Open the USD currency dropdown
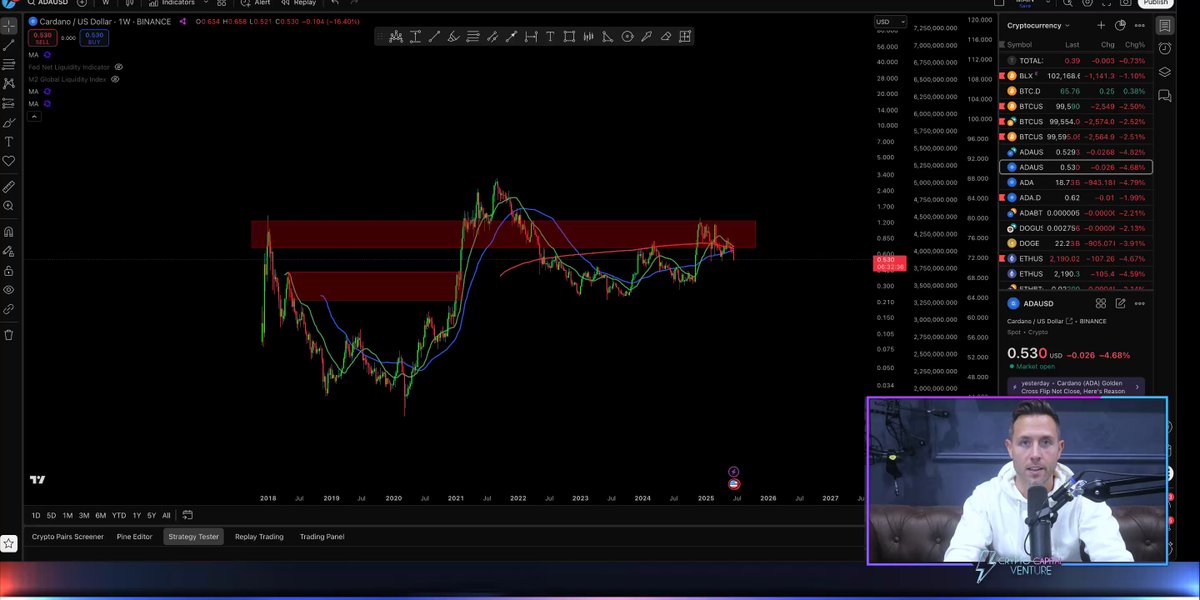 pyautogui.click(x=890, y=21)
